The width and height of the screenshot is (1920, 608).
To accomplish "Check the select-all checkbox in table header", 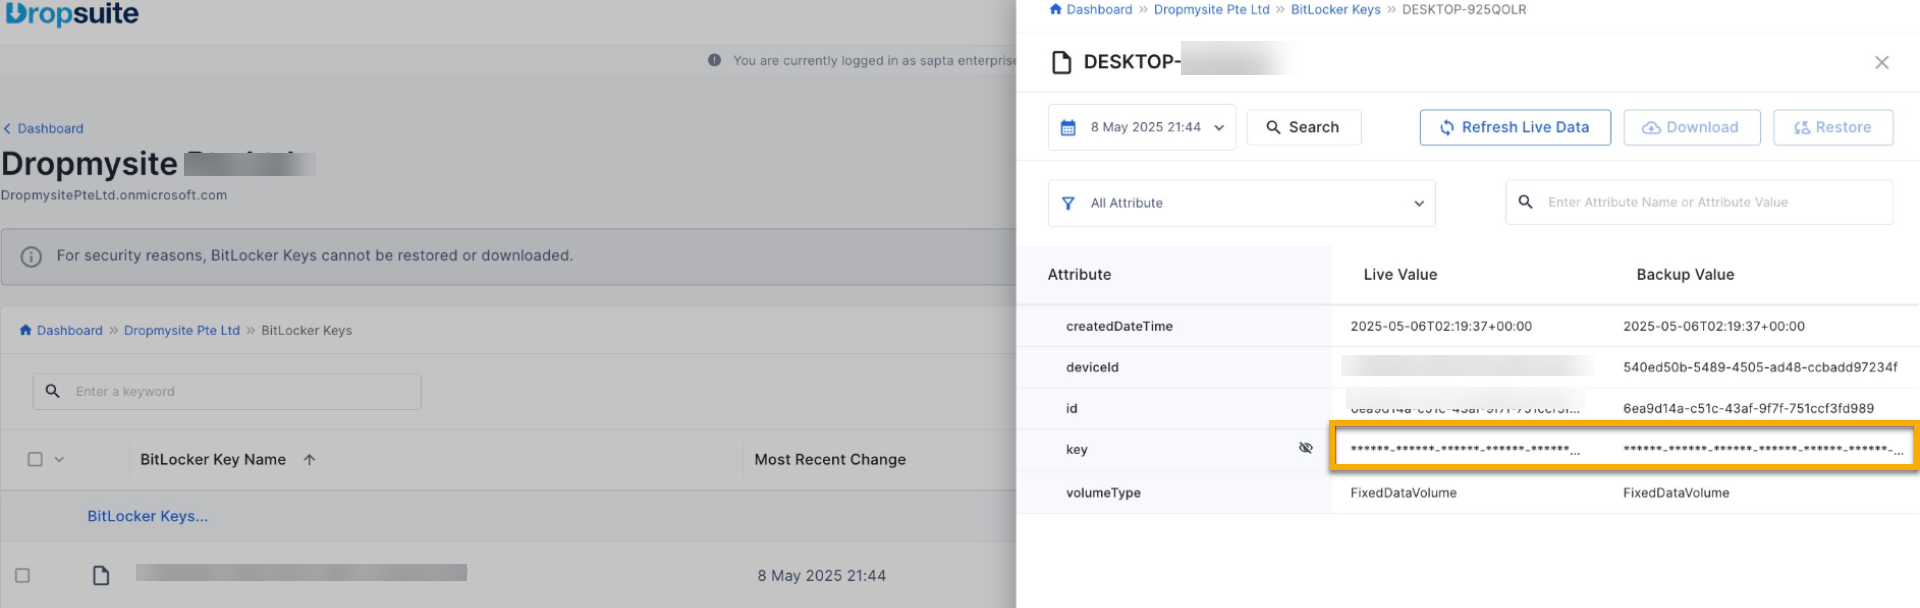I will point(35,460).
